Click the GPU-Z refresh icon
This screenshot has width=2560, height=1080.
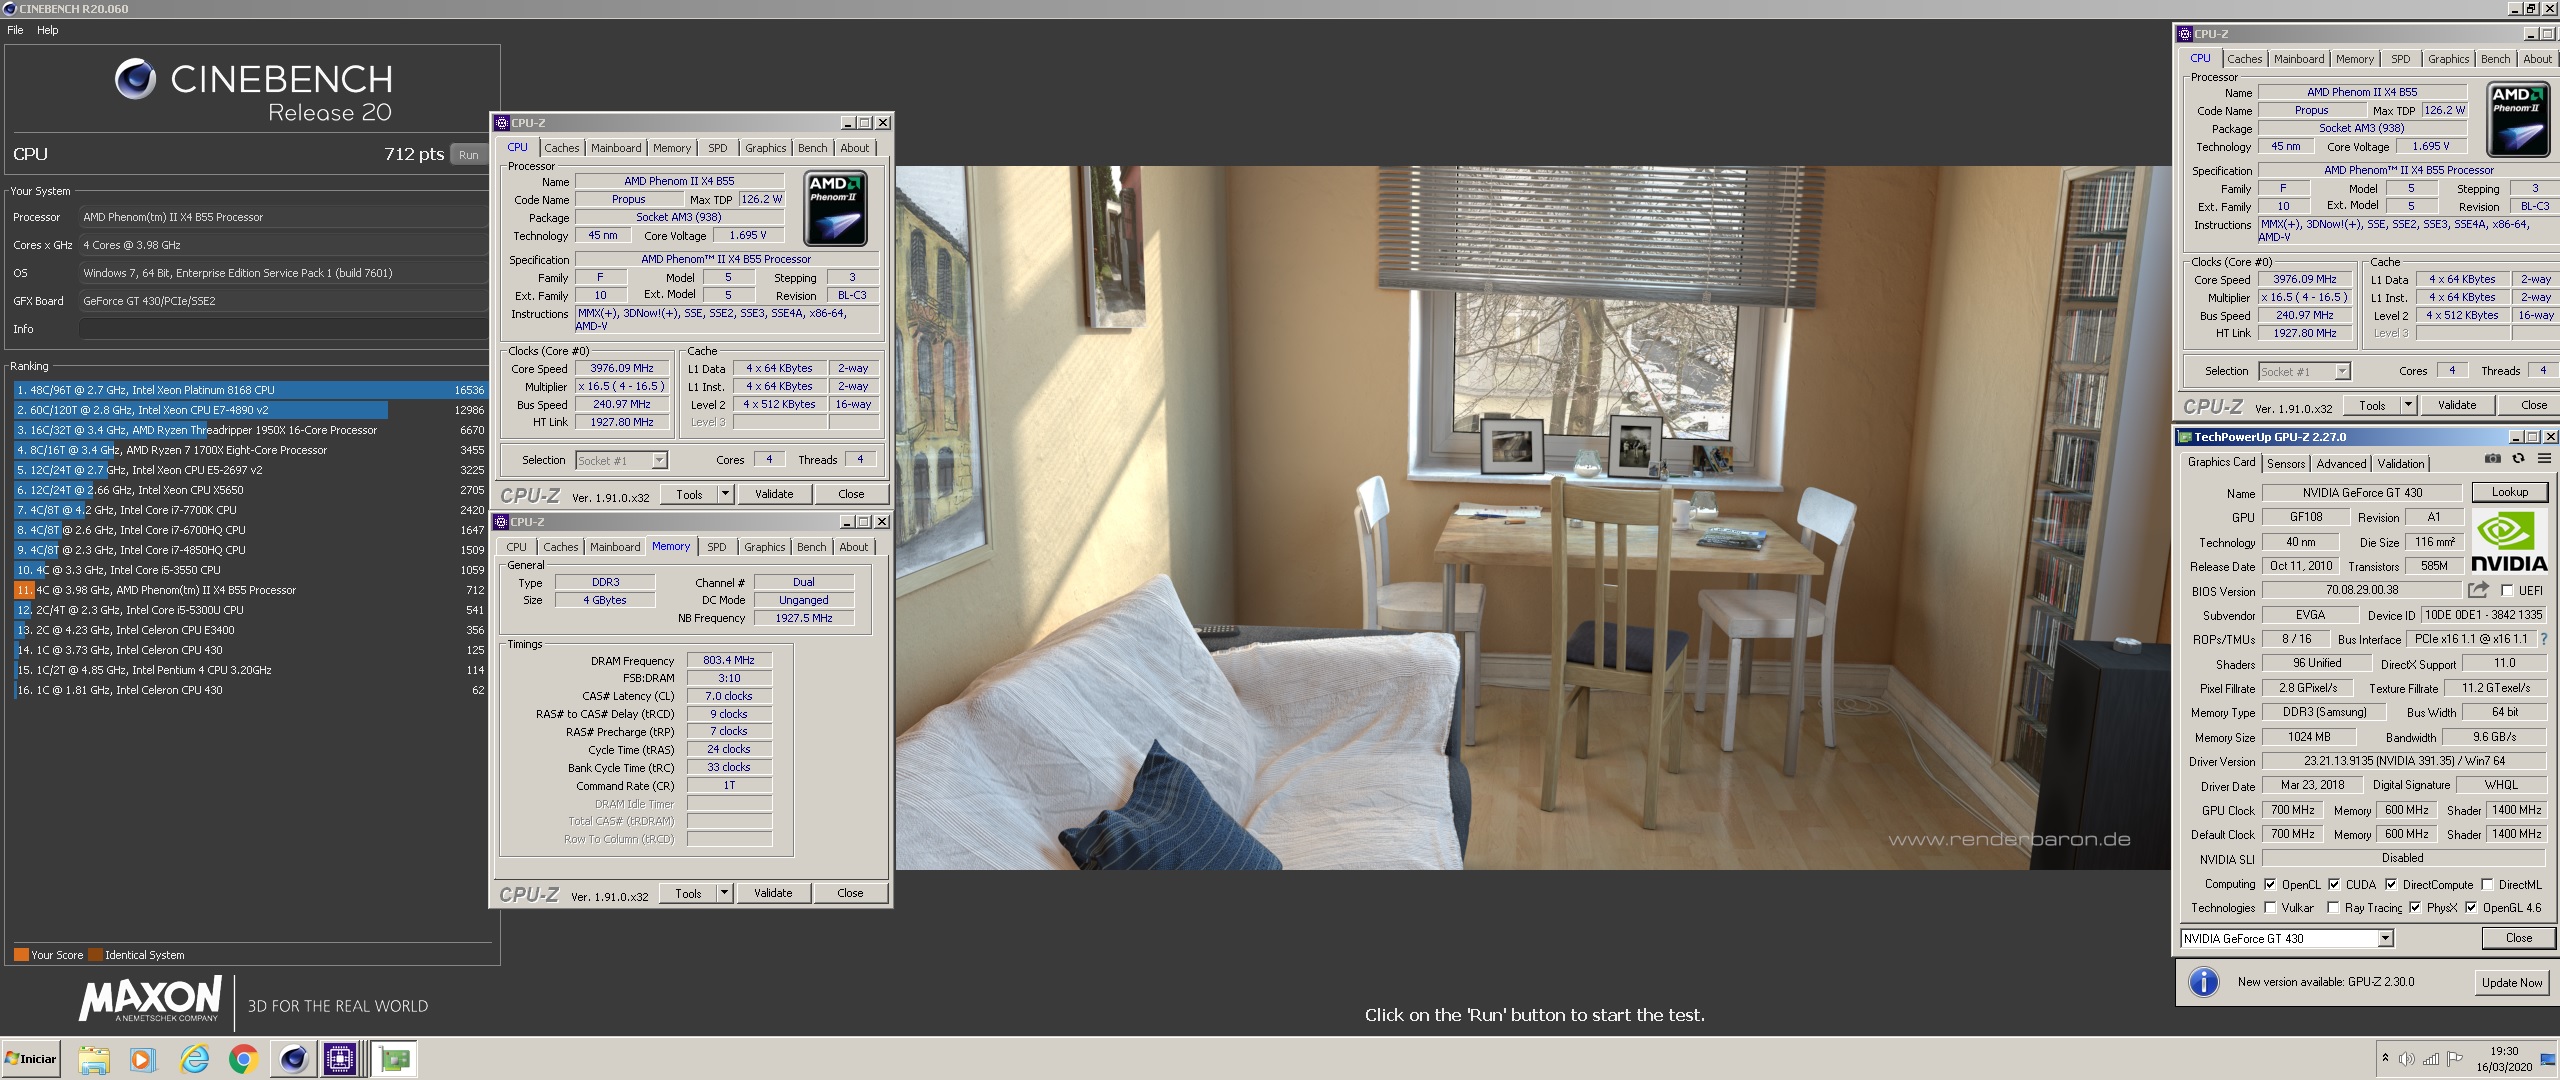point(2518,459)
